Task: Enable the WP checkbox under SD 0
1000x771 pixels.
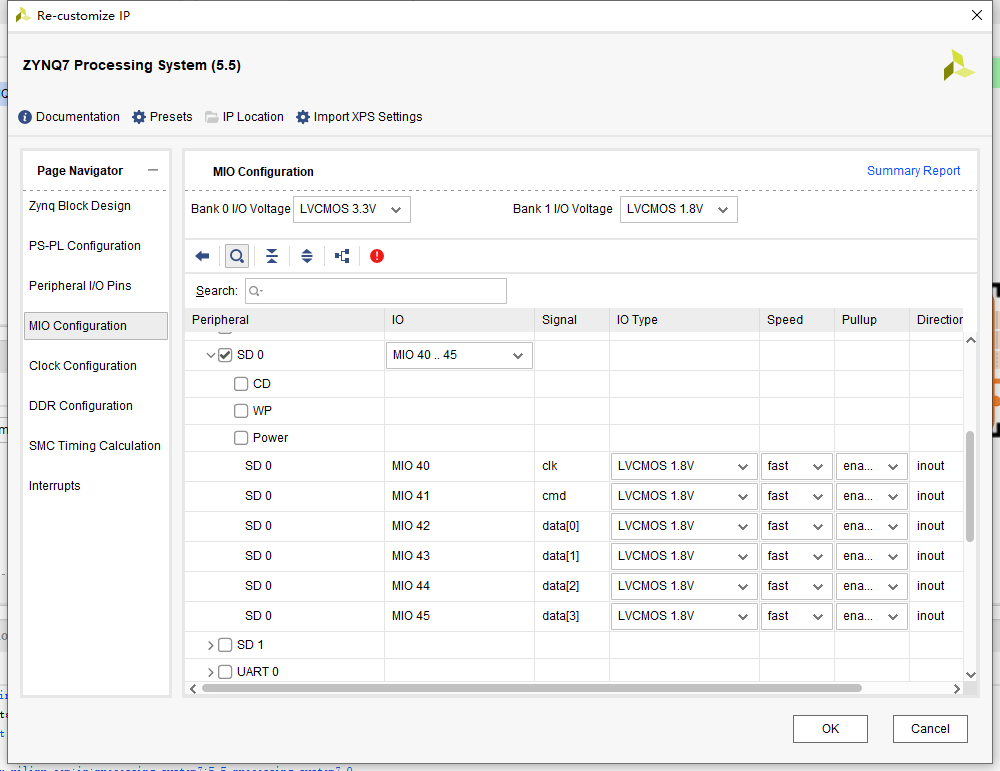Action: point(241,411)
